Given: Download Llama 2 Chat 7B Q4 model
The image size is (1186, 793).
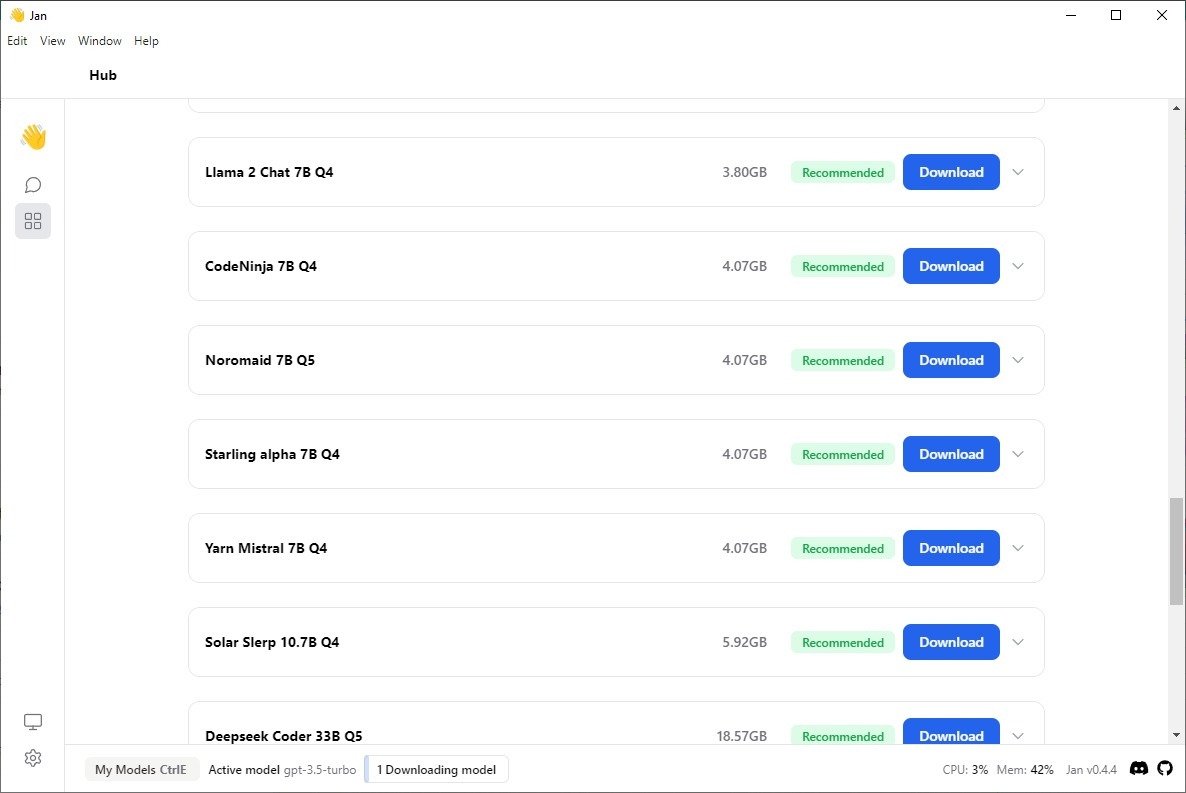Looking at the screenshot, I should (x=951, y=173).
